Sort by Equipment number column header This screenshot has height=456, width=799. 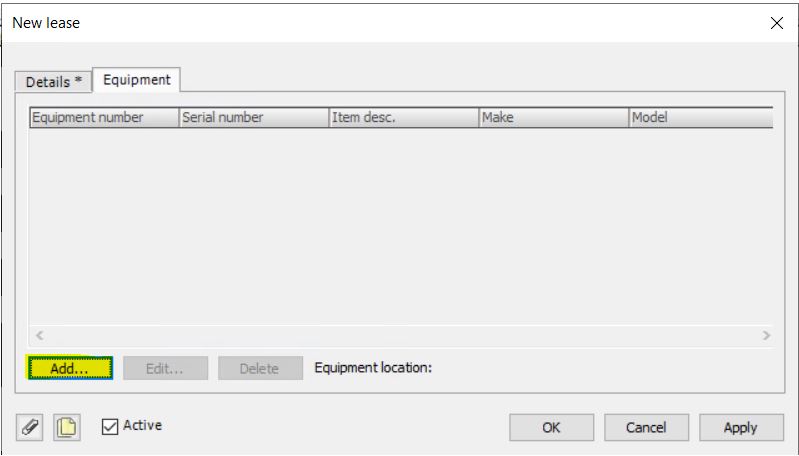pos(104,117)
